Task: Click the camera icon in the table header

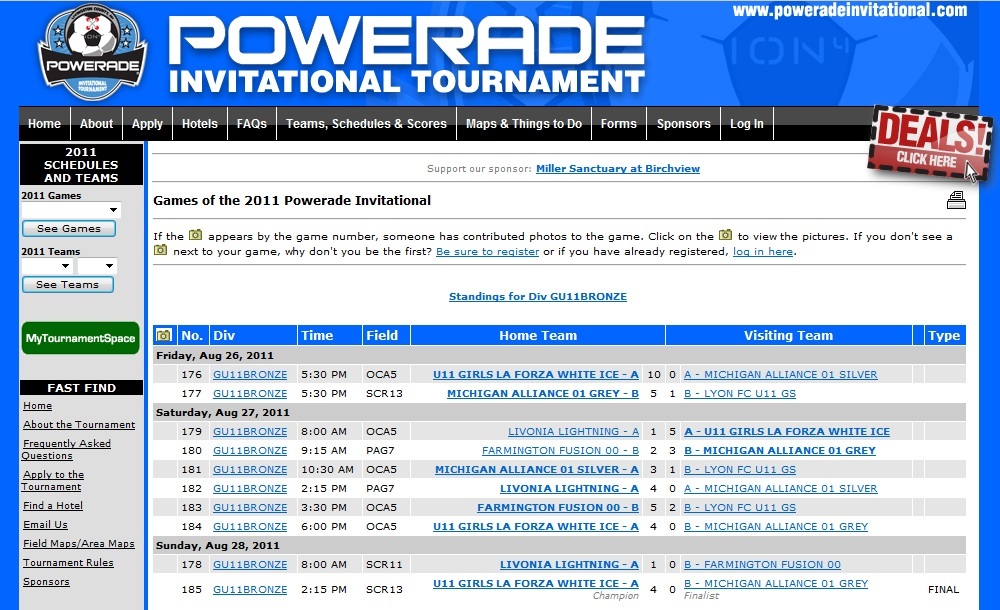Action: [164, 335]
